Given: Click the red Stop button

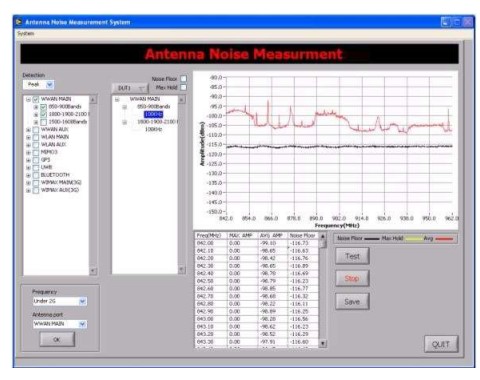Looking at the screenshot, I should pyautogui.click(x=352, y=278).
